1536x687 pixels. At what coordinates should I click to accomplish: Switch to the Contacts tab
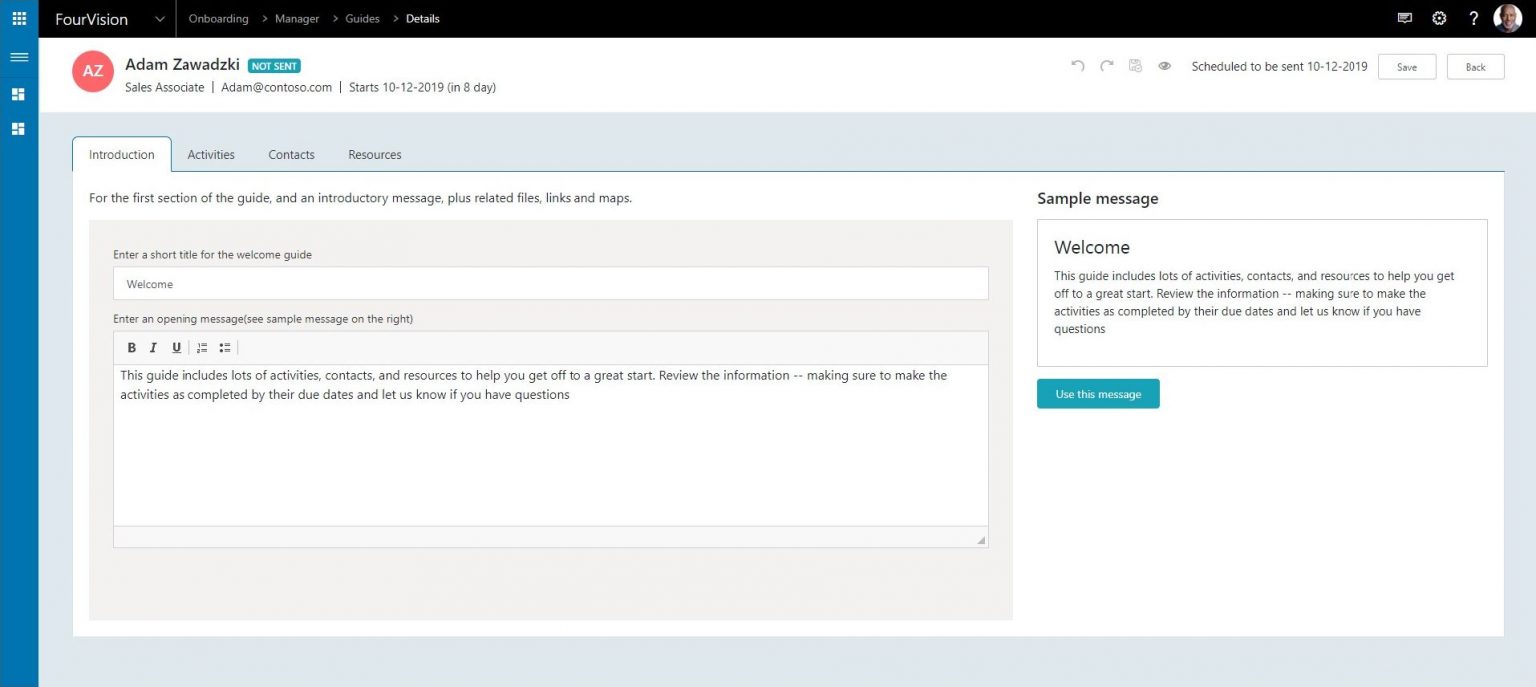pos(290,154)
